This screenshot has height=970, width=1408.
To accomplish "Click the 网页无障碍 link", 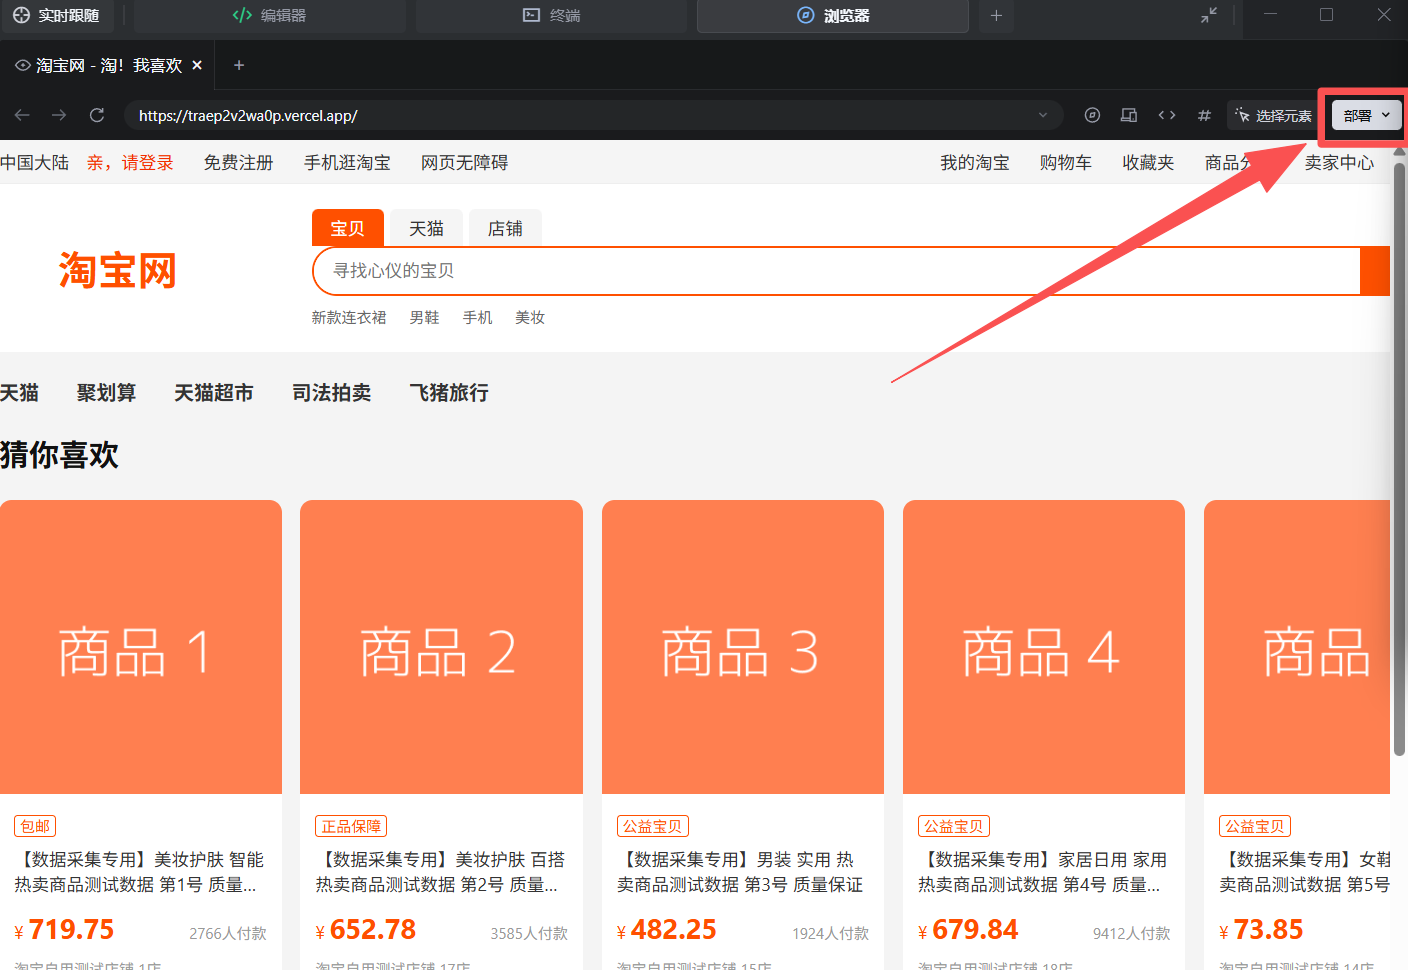I will pyautogui.click(x=464, y=162).
